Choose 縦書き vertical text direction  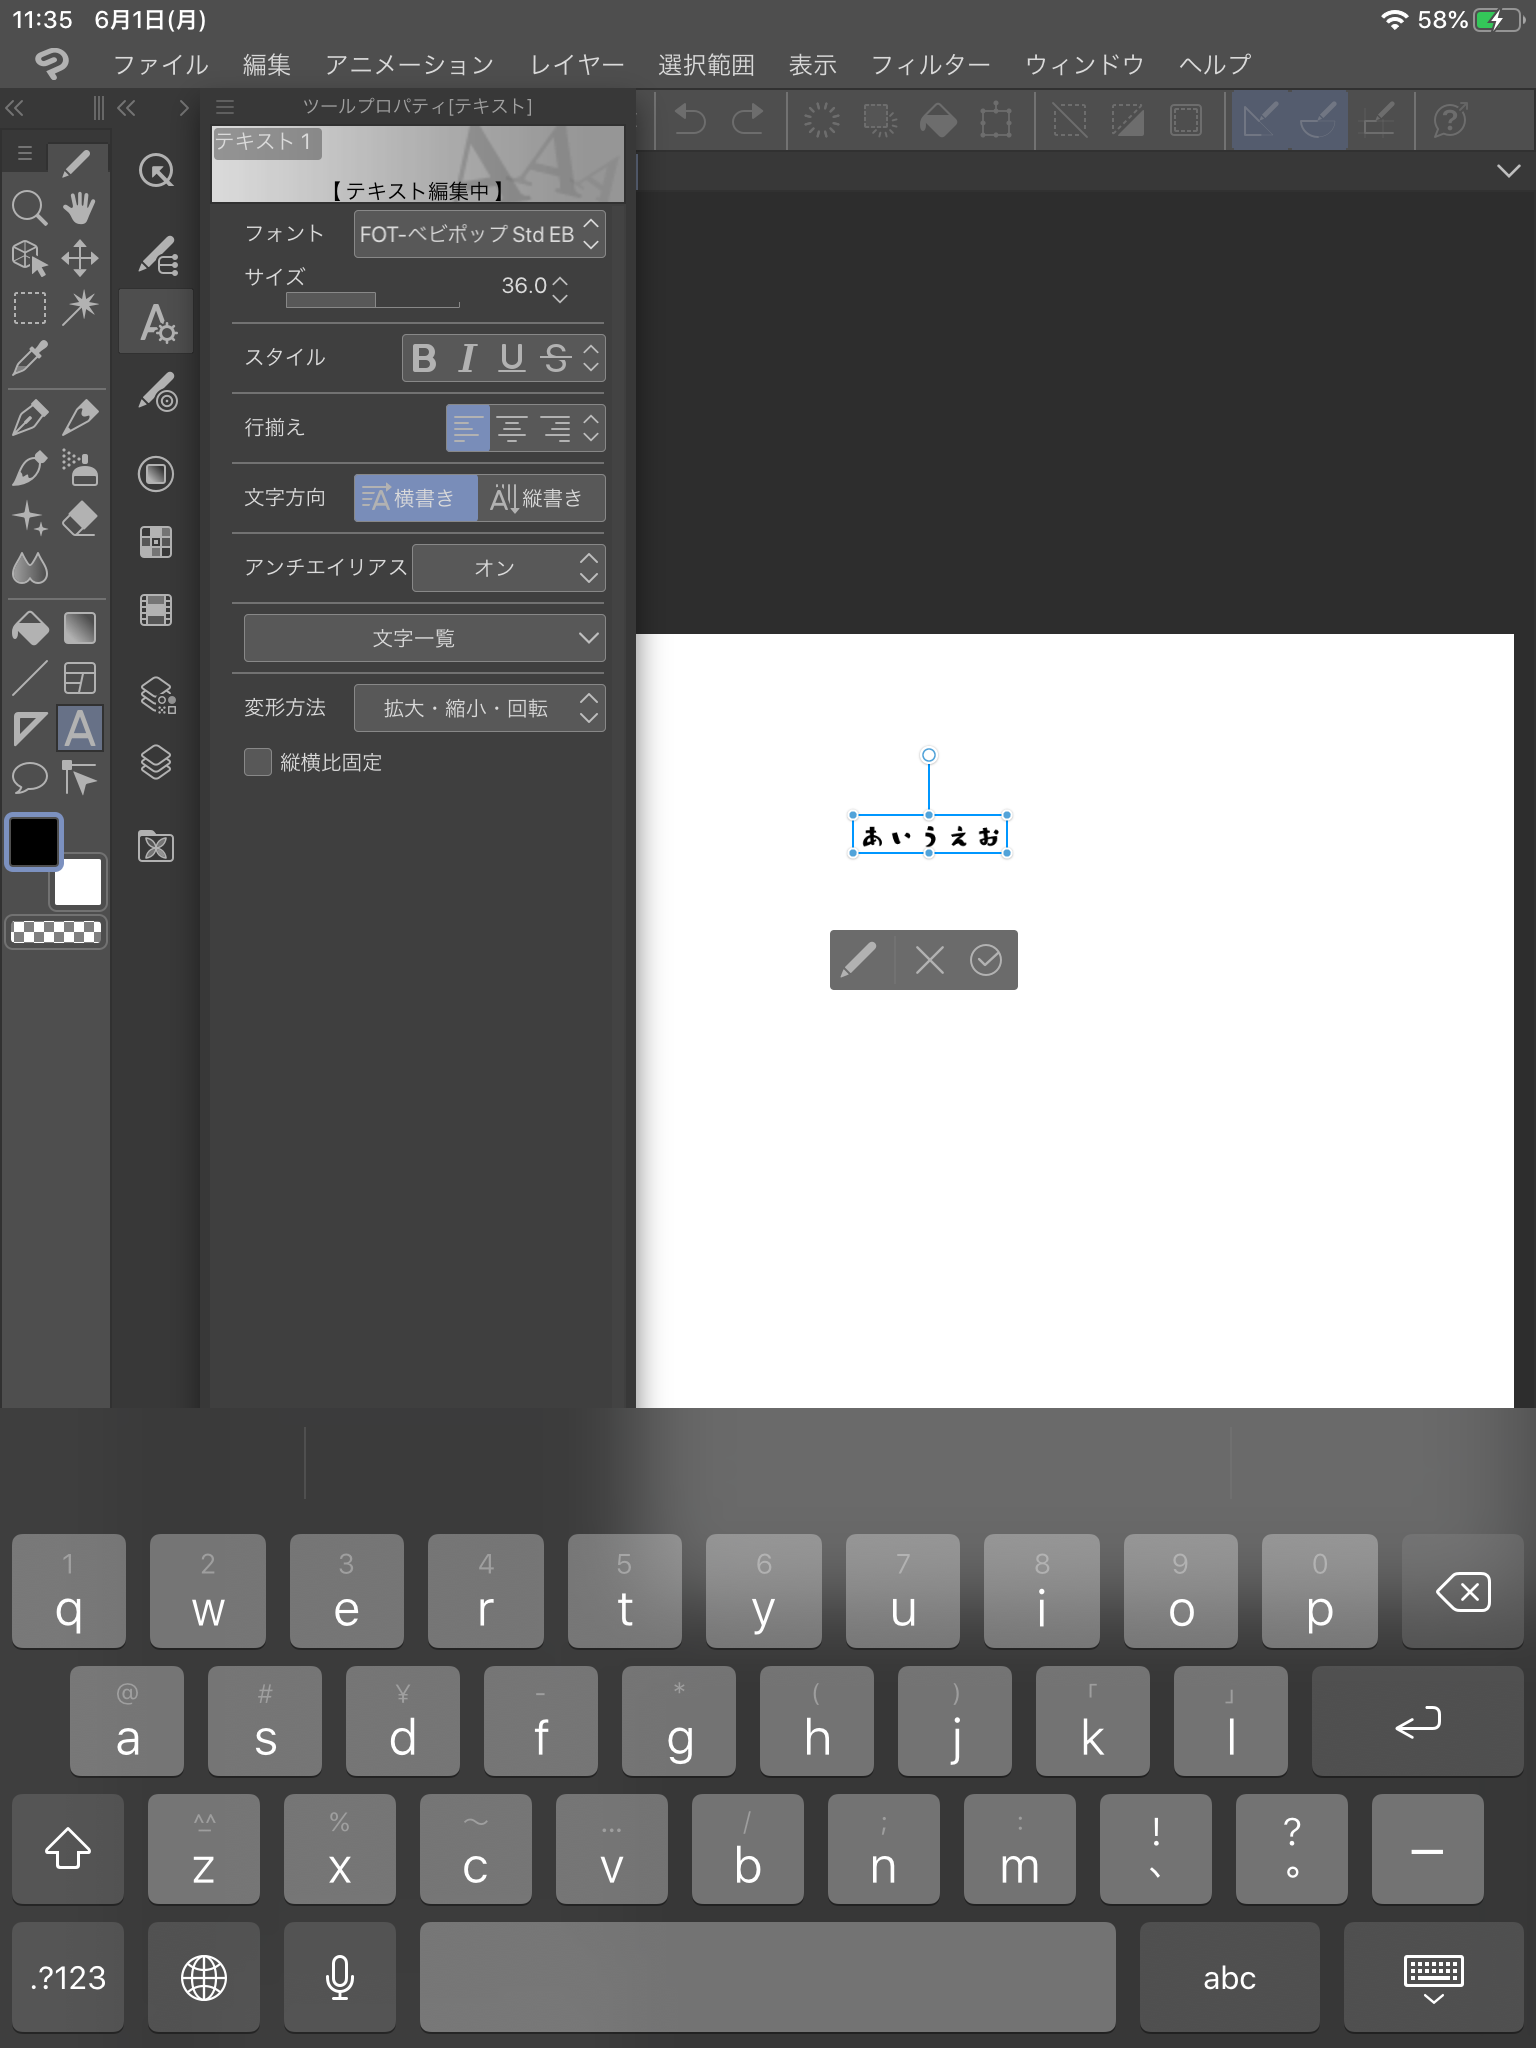(x=541, y=498)
